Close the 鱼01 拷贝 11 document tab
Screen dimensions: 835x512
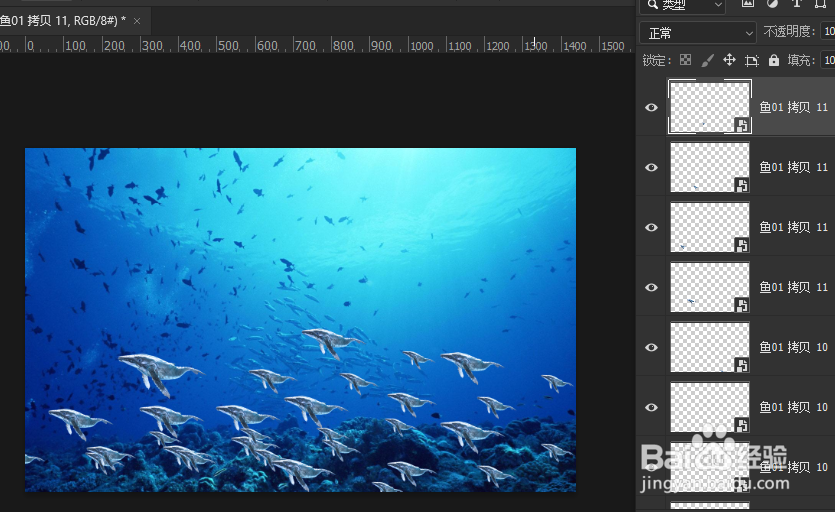point(137,21)
